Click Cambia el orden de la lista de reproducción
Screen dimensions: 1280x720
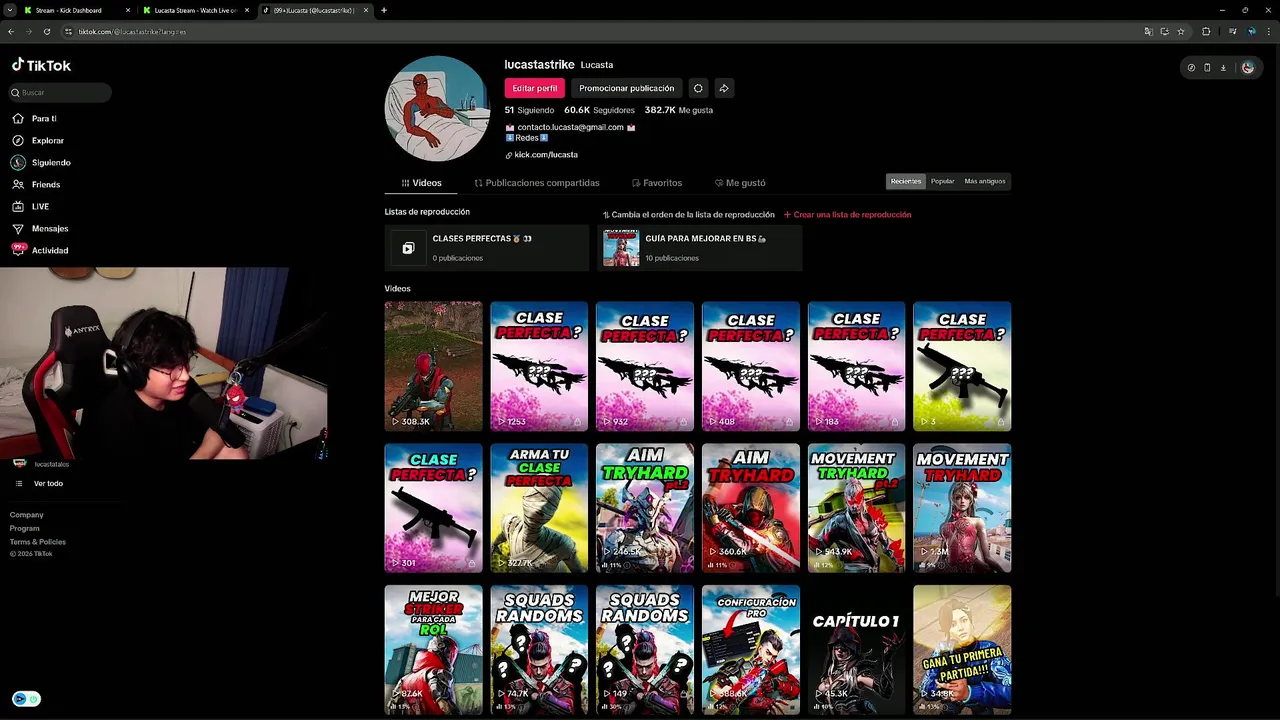688,214
